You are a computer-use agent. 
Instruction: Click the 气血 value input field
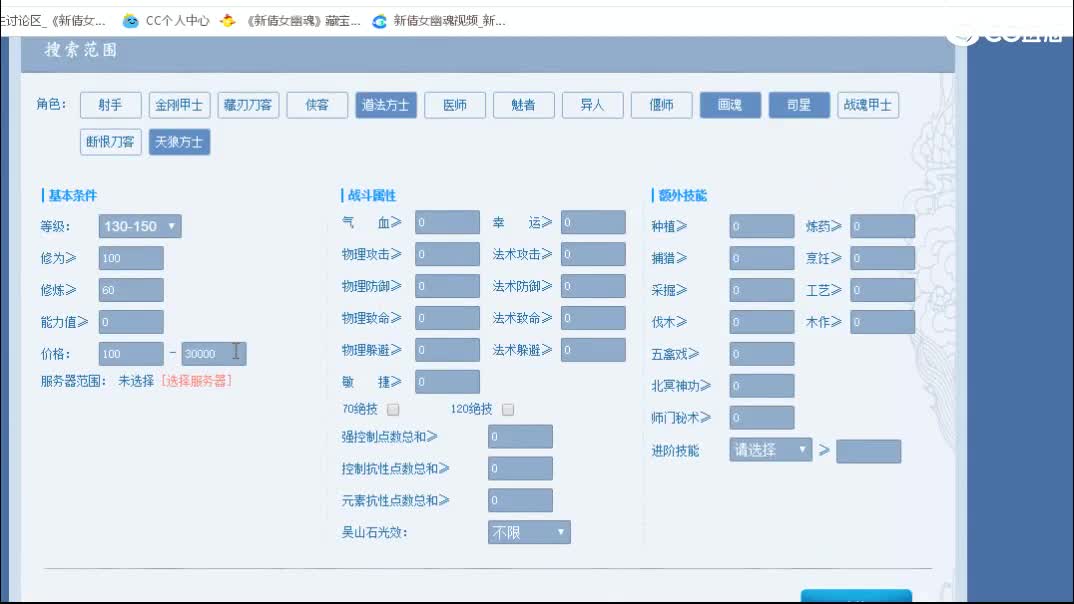tap(447, 222)
